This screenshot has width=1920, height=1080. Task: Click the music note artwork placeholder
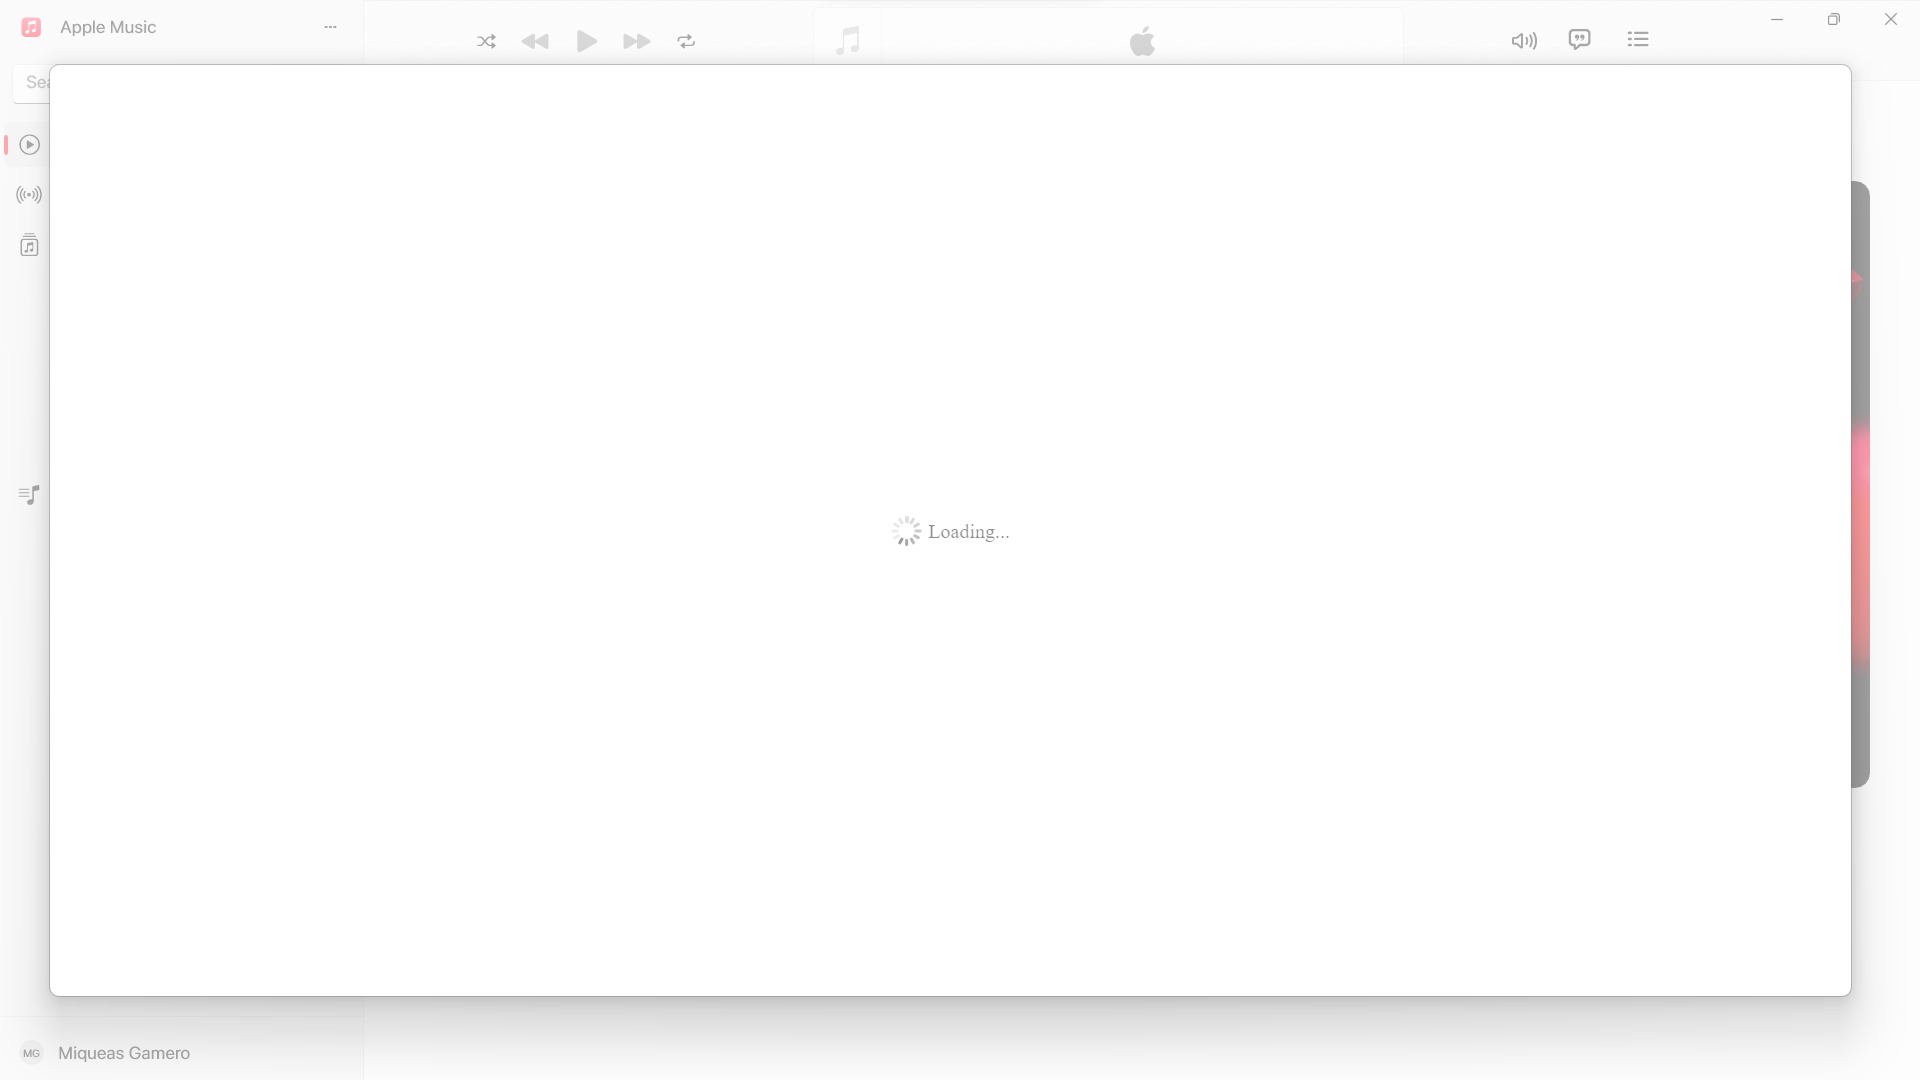(848, 40)
